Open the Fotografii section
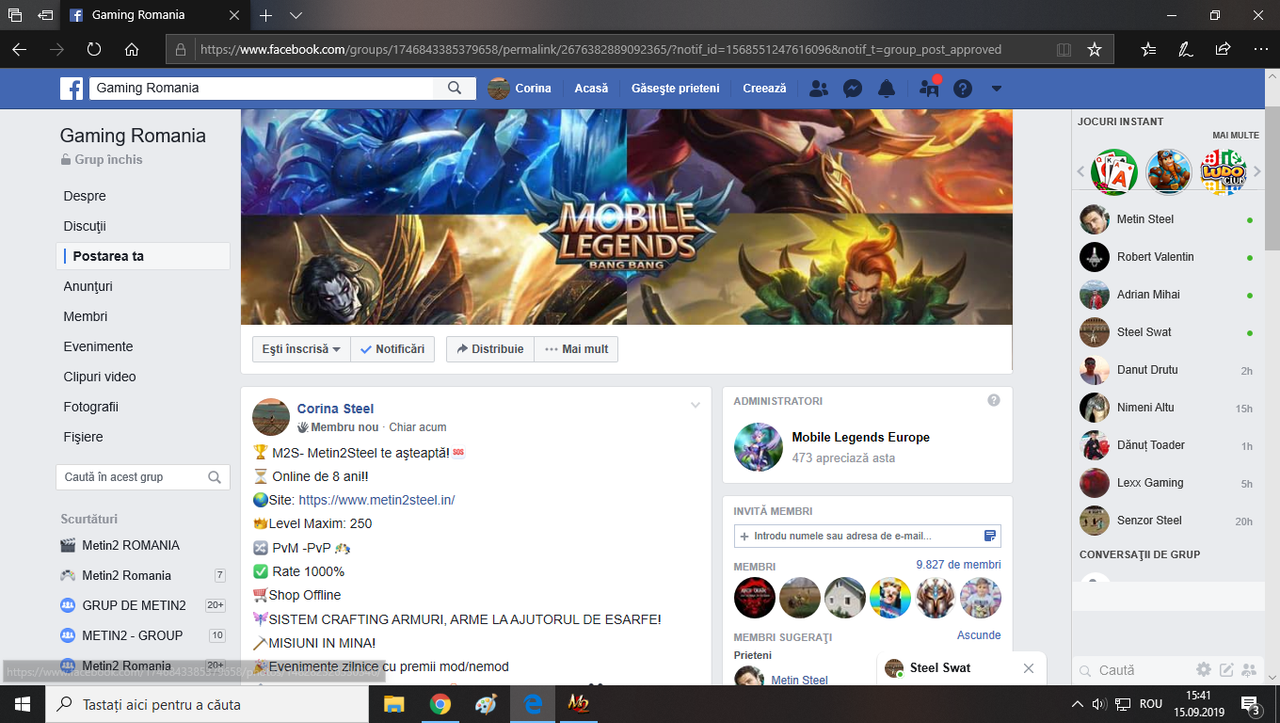The height and width of the screenshot is (723, 1280). pyautogui.click(x=91, y=406)
